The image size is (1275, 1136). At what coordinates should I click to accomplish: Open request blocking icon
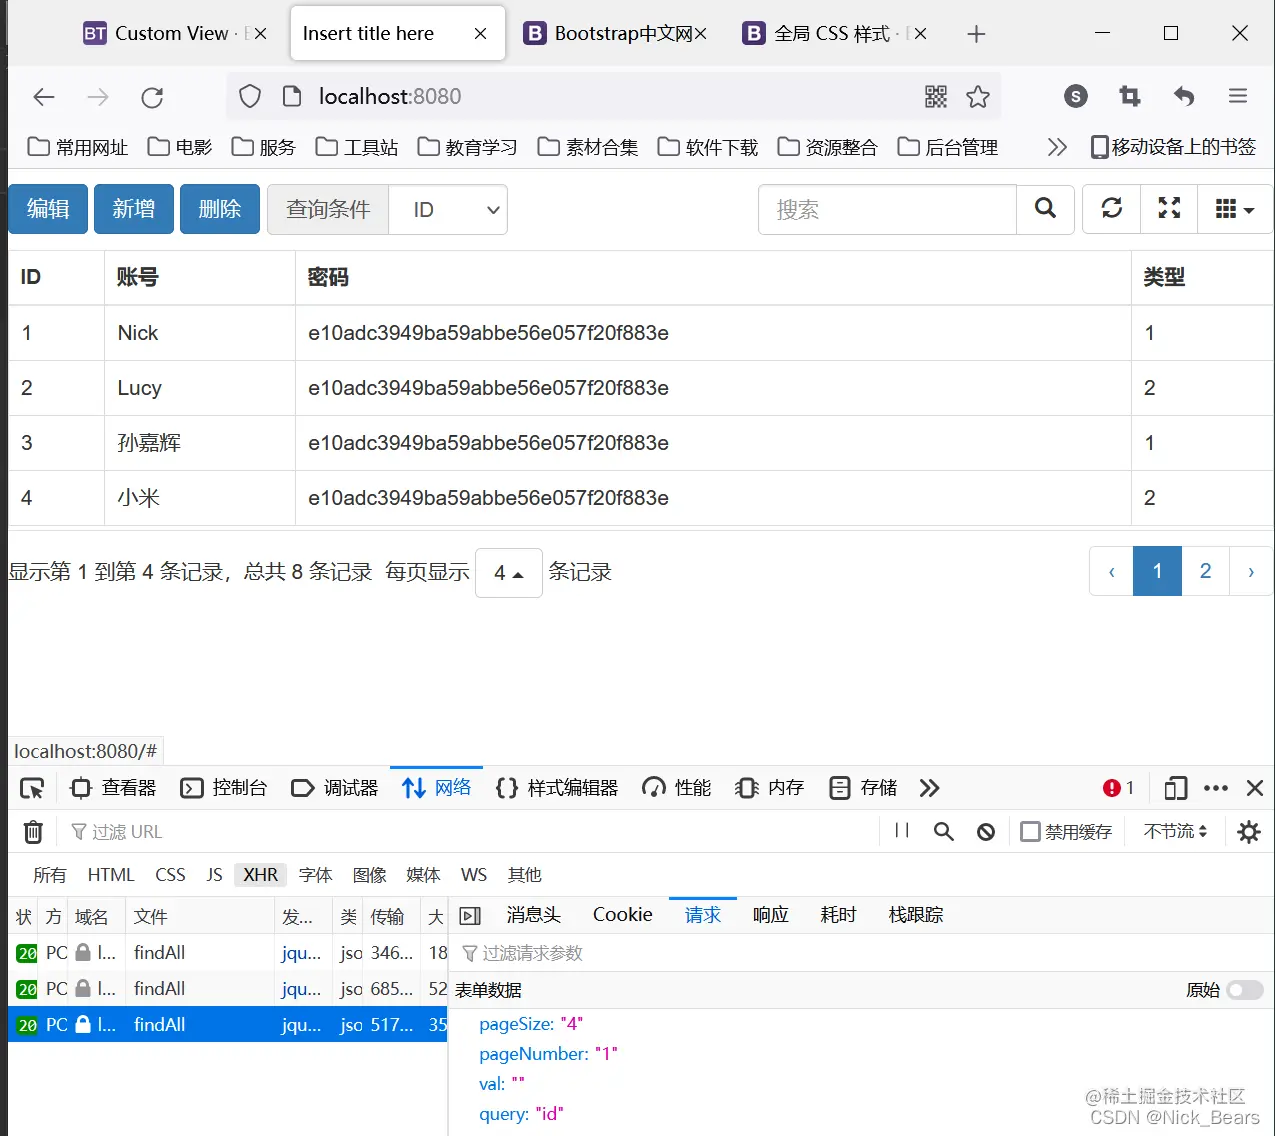[986, 832]
